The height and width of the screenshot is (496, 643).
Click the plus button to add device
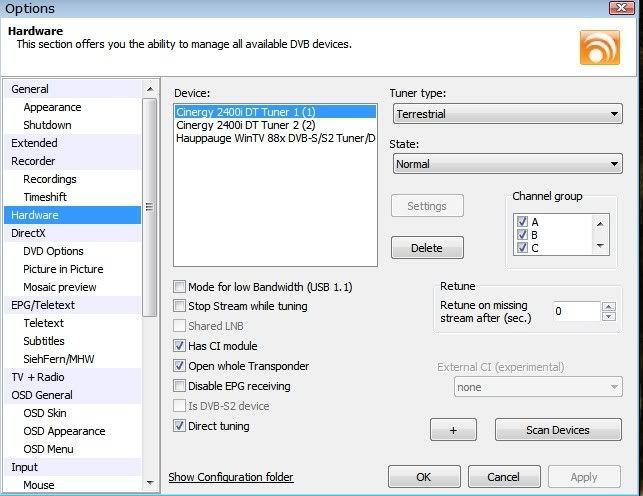pos(453,430)
